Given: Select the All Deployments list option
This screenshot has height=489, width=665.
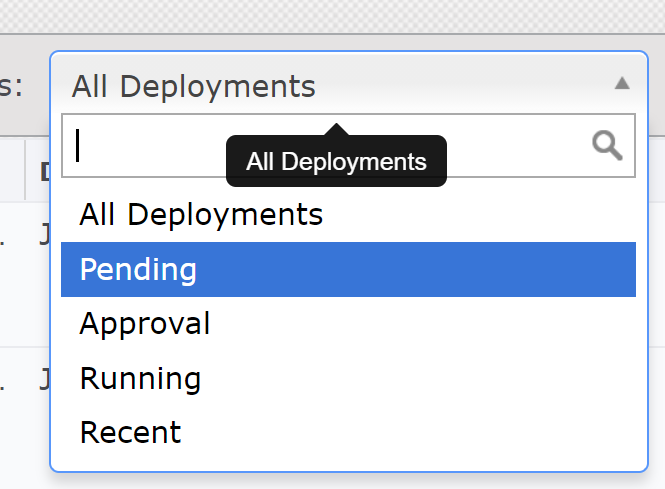Looking at the screenshot, I should [x=201, y=215].
